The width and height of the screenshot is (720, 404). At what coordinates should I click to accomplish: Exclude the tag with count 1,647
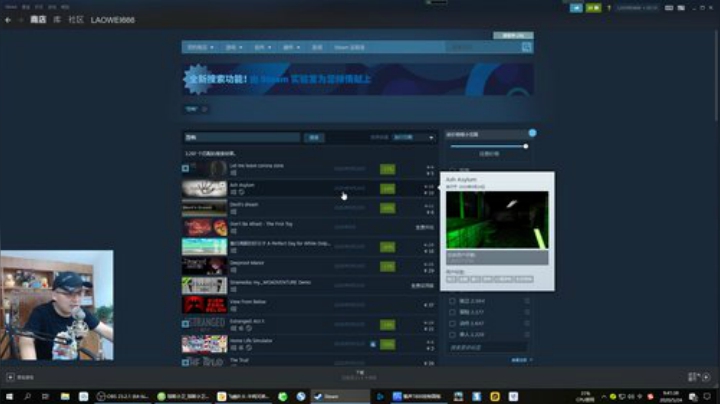(x=527, y=323)
